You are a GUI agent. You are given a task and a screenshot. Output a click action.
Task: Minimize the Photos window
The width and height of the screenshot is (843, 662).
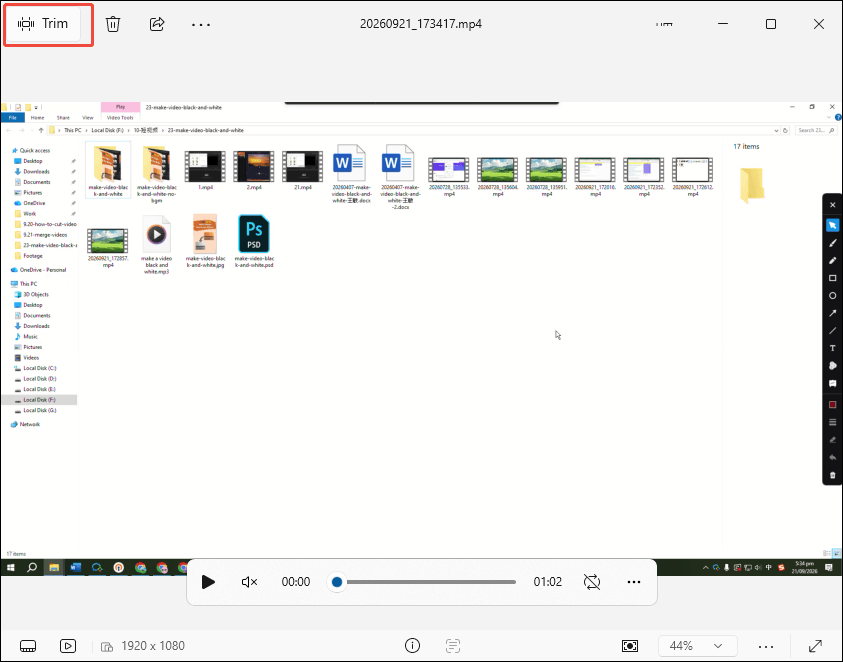723,24
